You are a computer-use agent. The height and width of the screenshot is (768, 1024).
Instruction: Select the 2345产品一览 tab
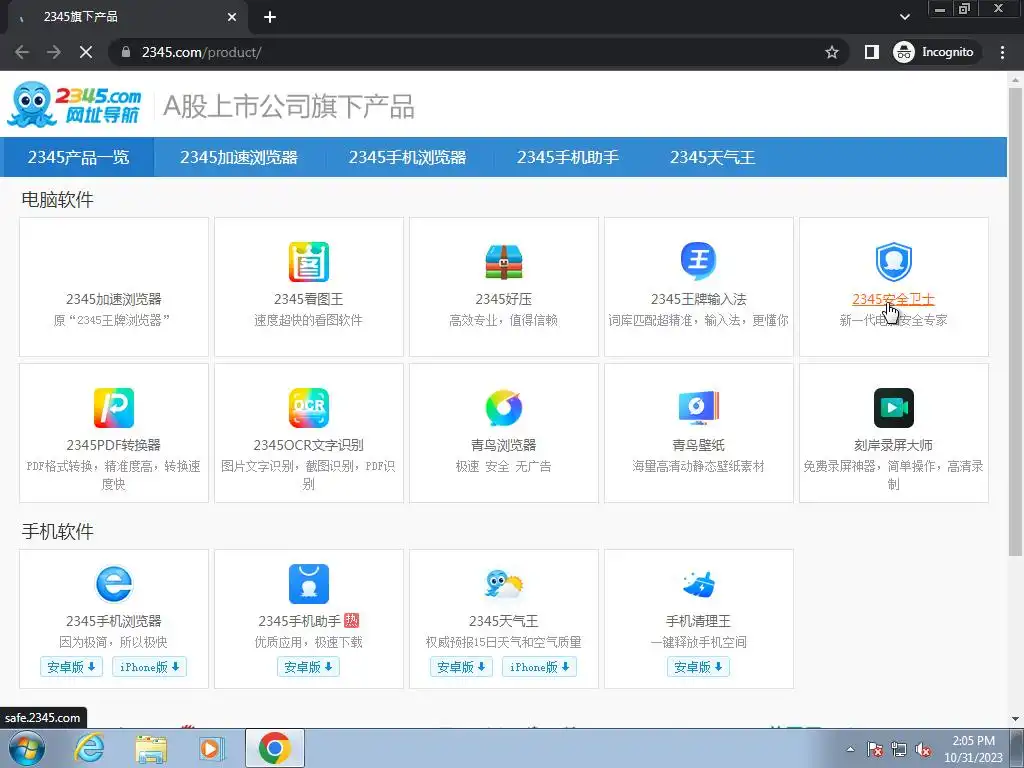point(78,157)
